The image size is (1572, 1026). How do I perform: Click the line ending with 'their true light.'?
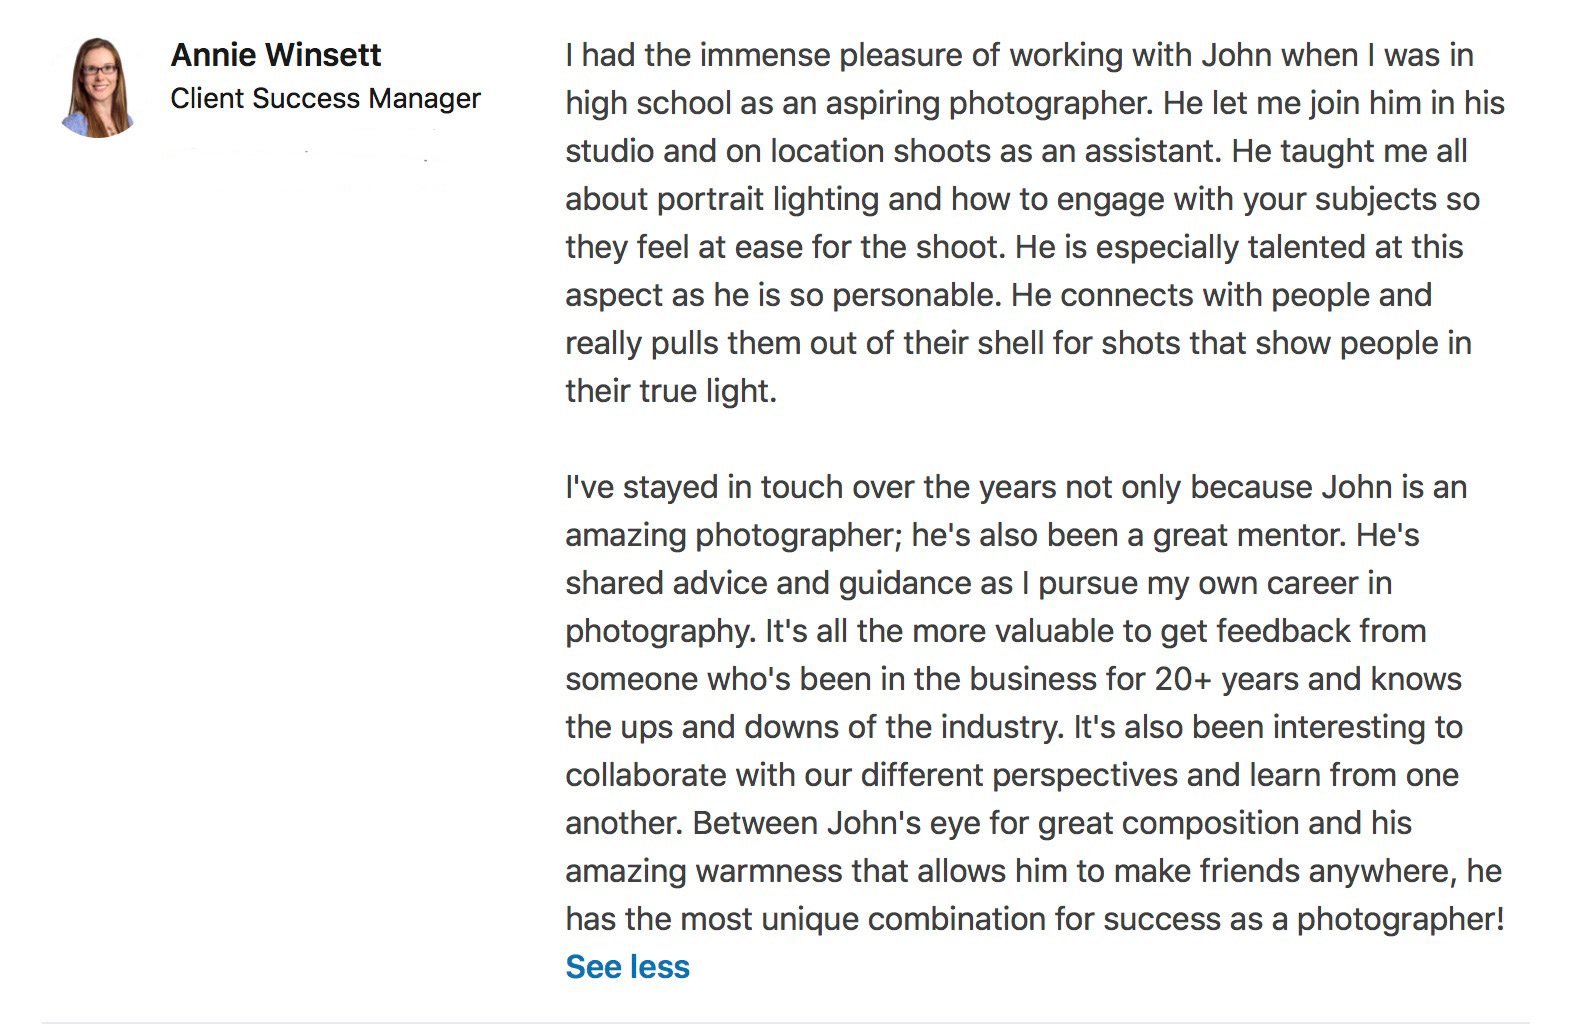click(670, 391)
